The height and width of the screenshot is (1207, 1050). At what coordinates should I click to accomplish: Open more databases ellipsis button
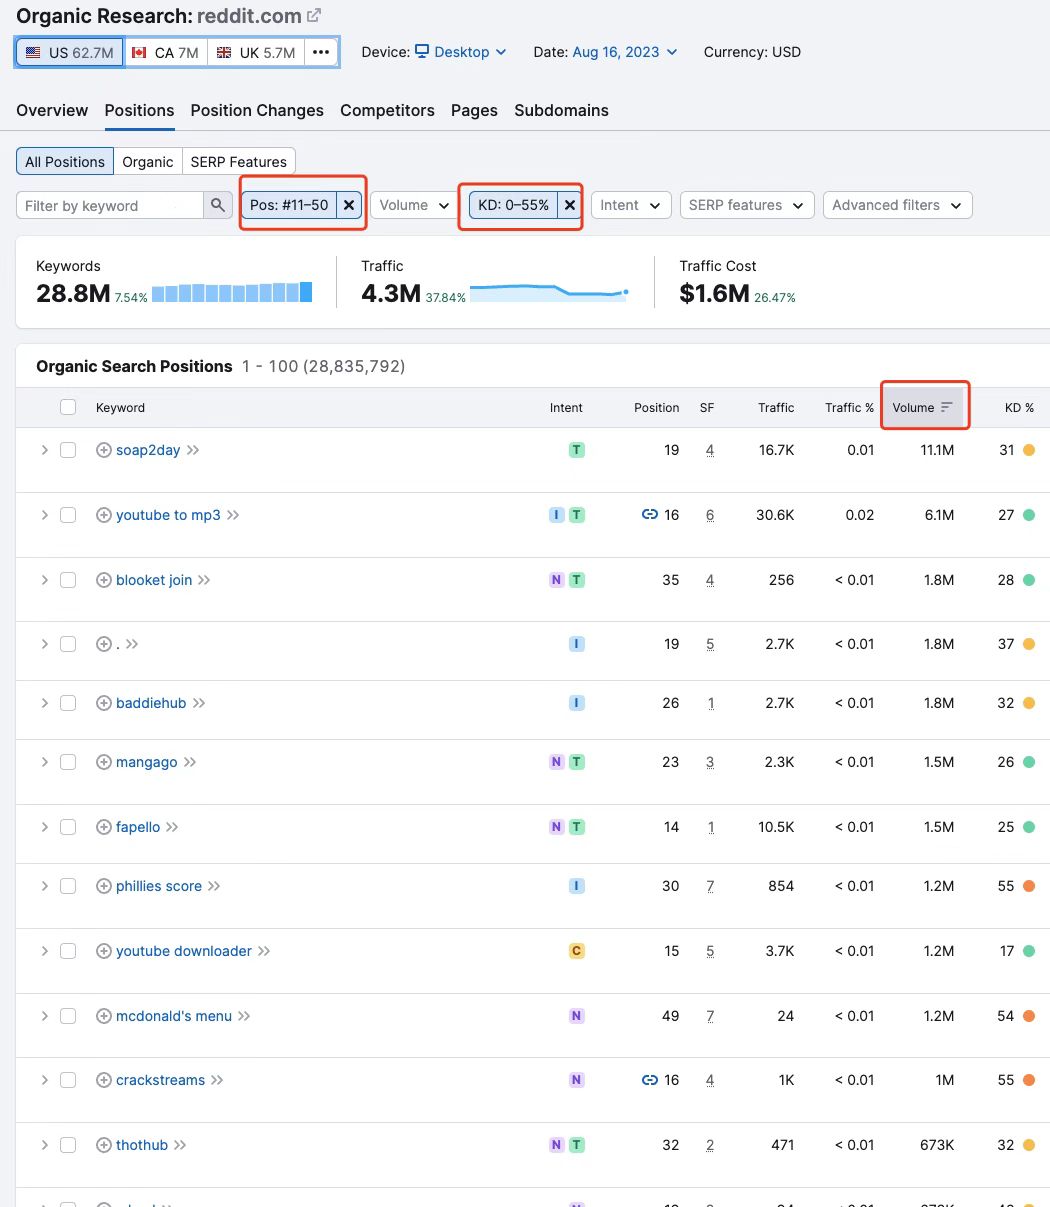[x=321, y=52]
